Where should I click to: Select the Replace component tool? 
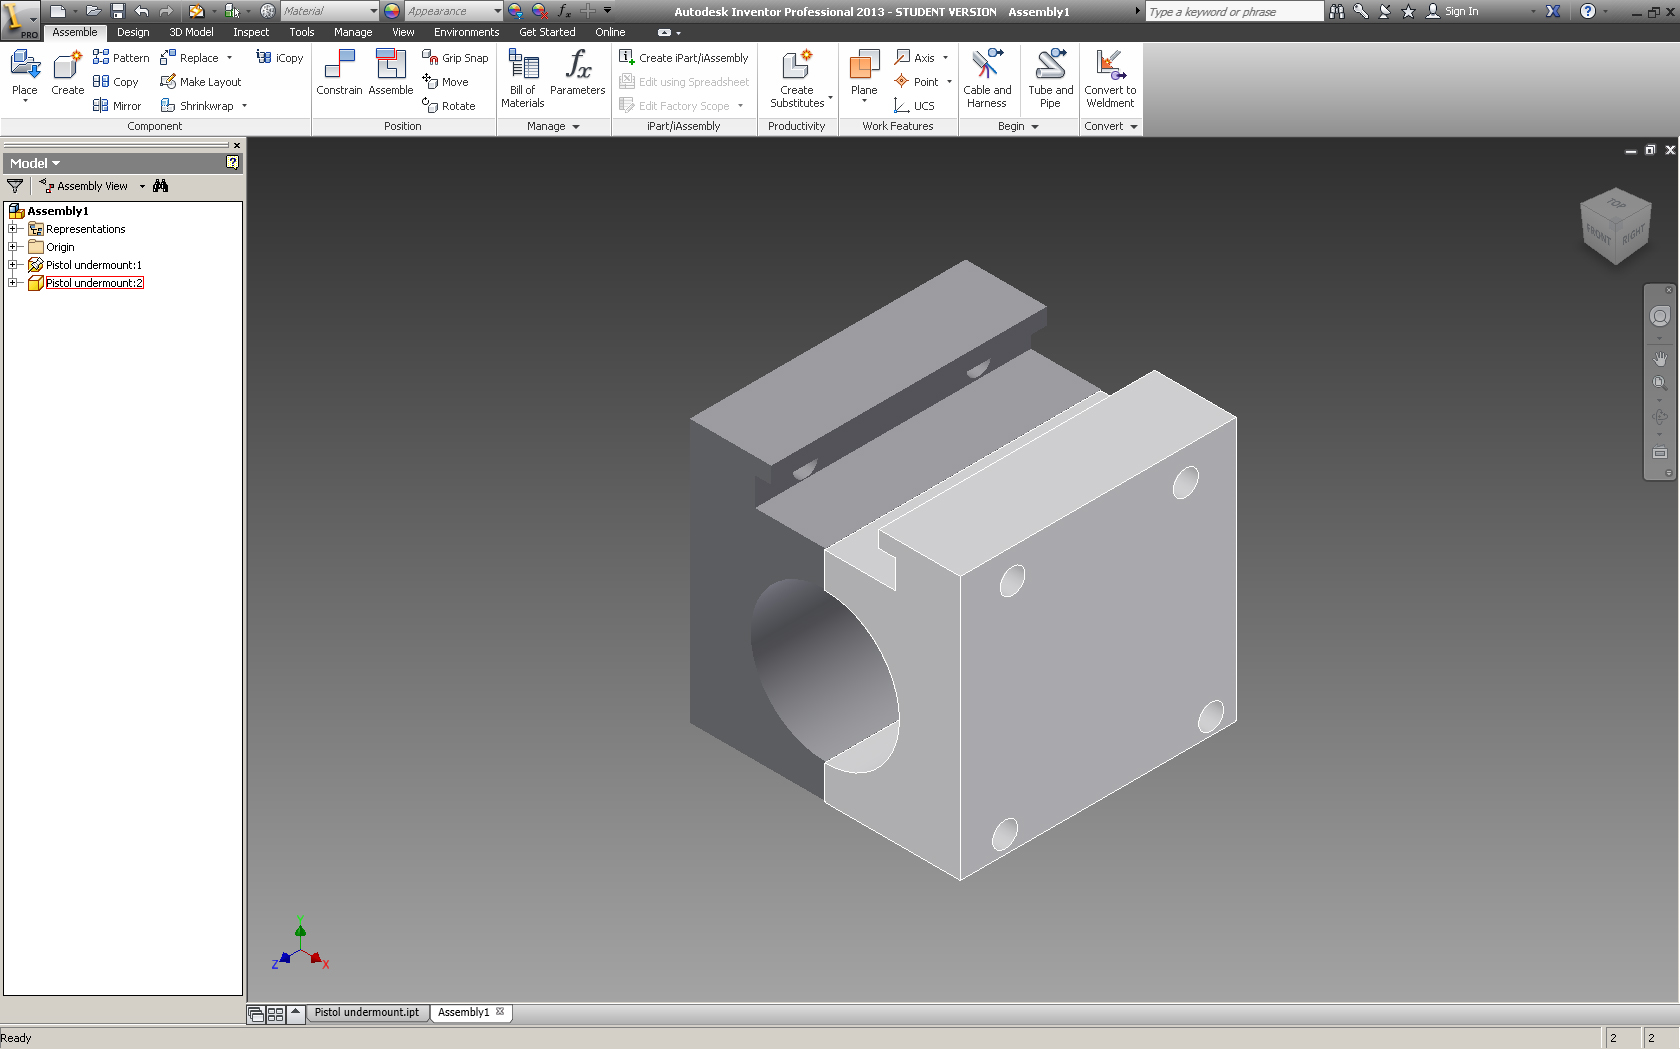pyautogui.click(x=190, y=58)
